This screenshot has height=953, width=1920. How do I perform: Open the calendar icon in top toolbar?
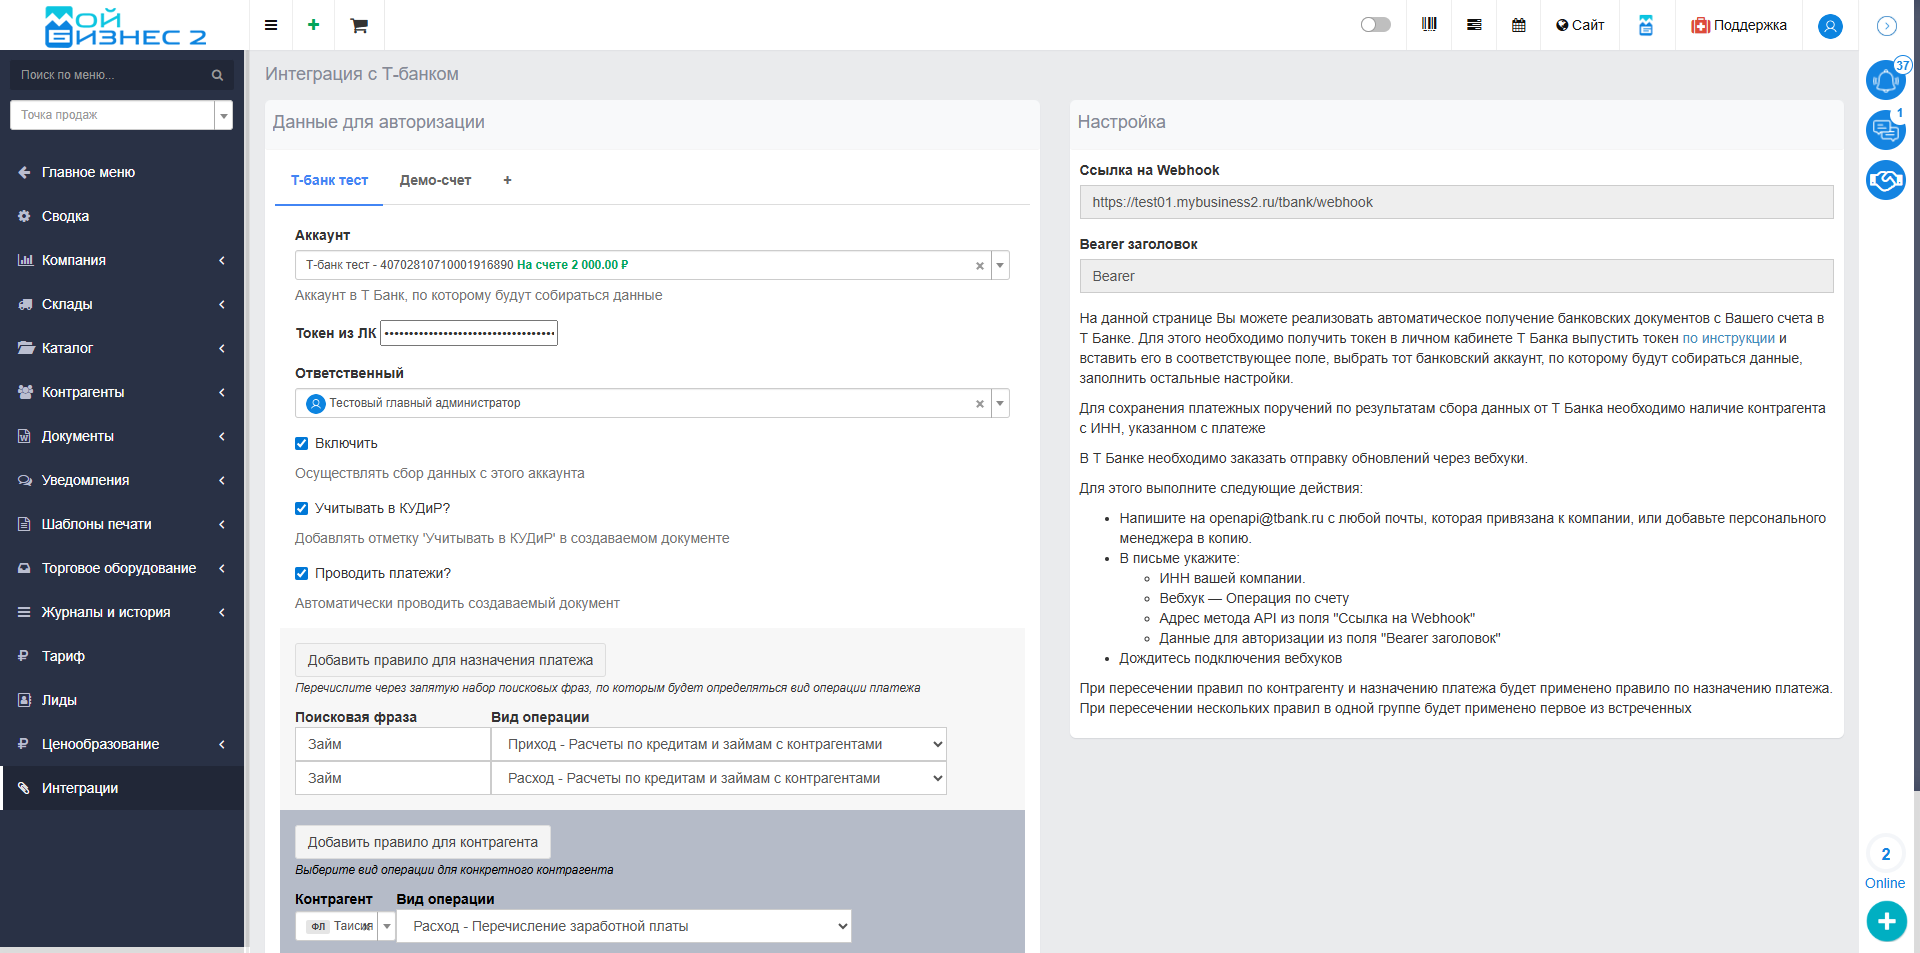[1519, 25]
